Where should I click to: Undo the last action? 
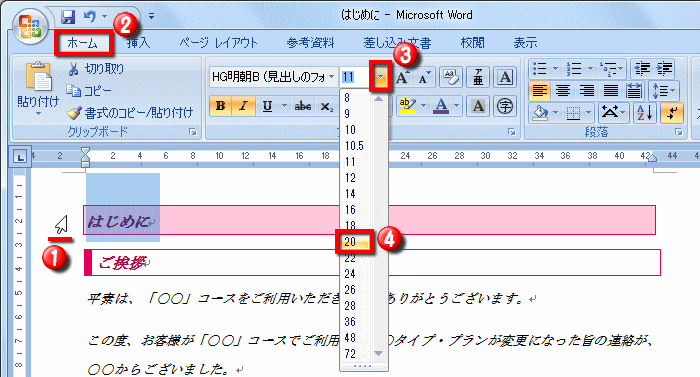(x=90, y=17)
